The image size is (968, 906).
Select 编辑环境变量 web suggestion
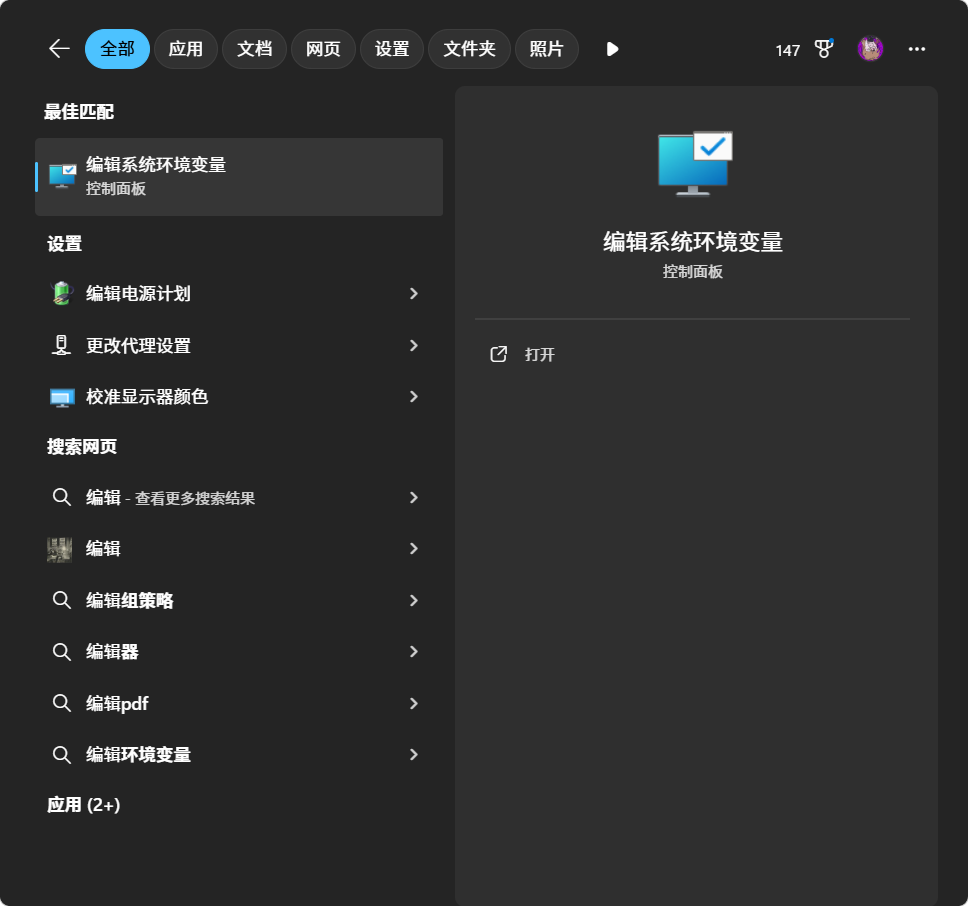239,755
